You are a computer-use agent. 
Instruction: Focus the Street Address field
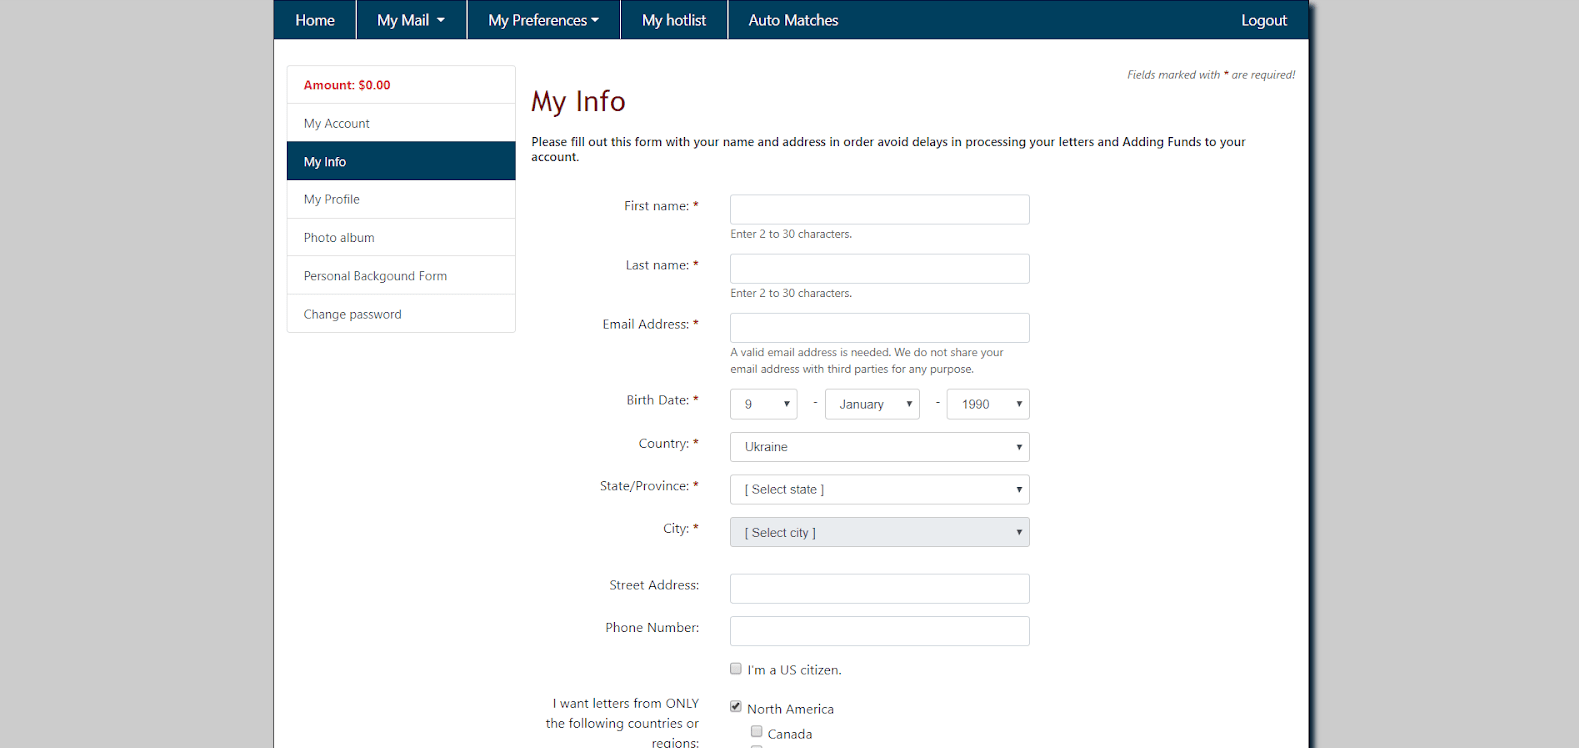point(880,589)
